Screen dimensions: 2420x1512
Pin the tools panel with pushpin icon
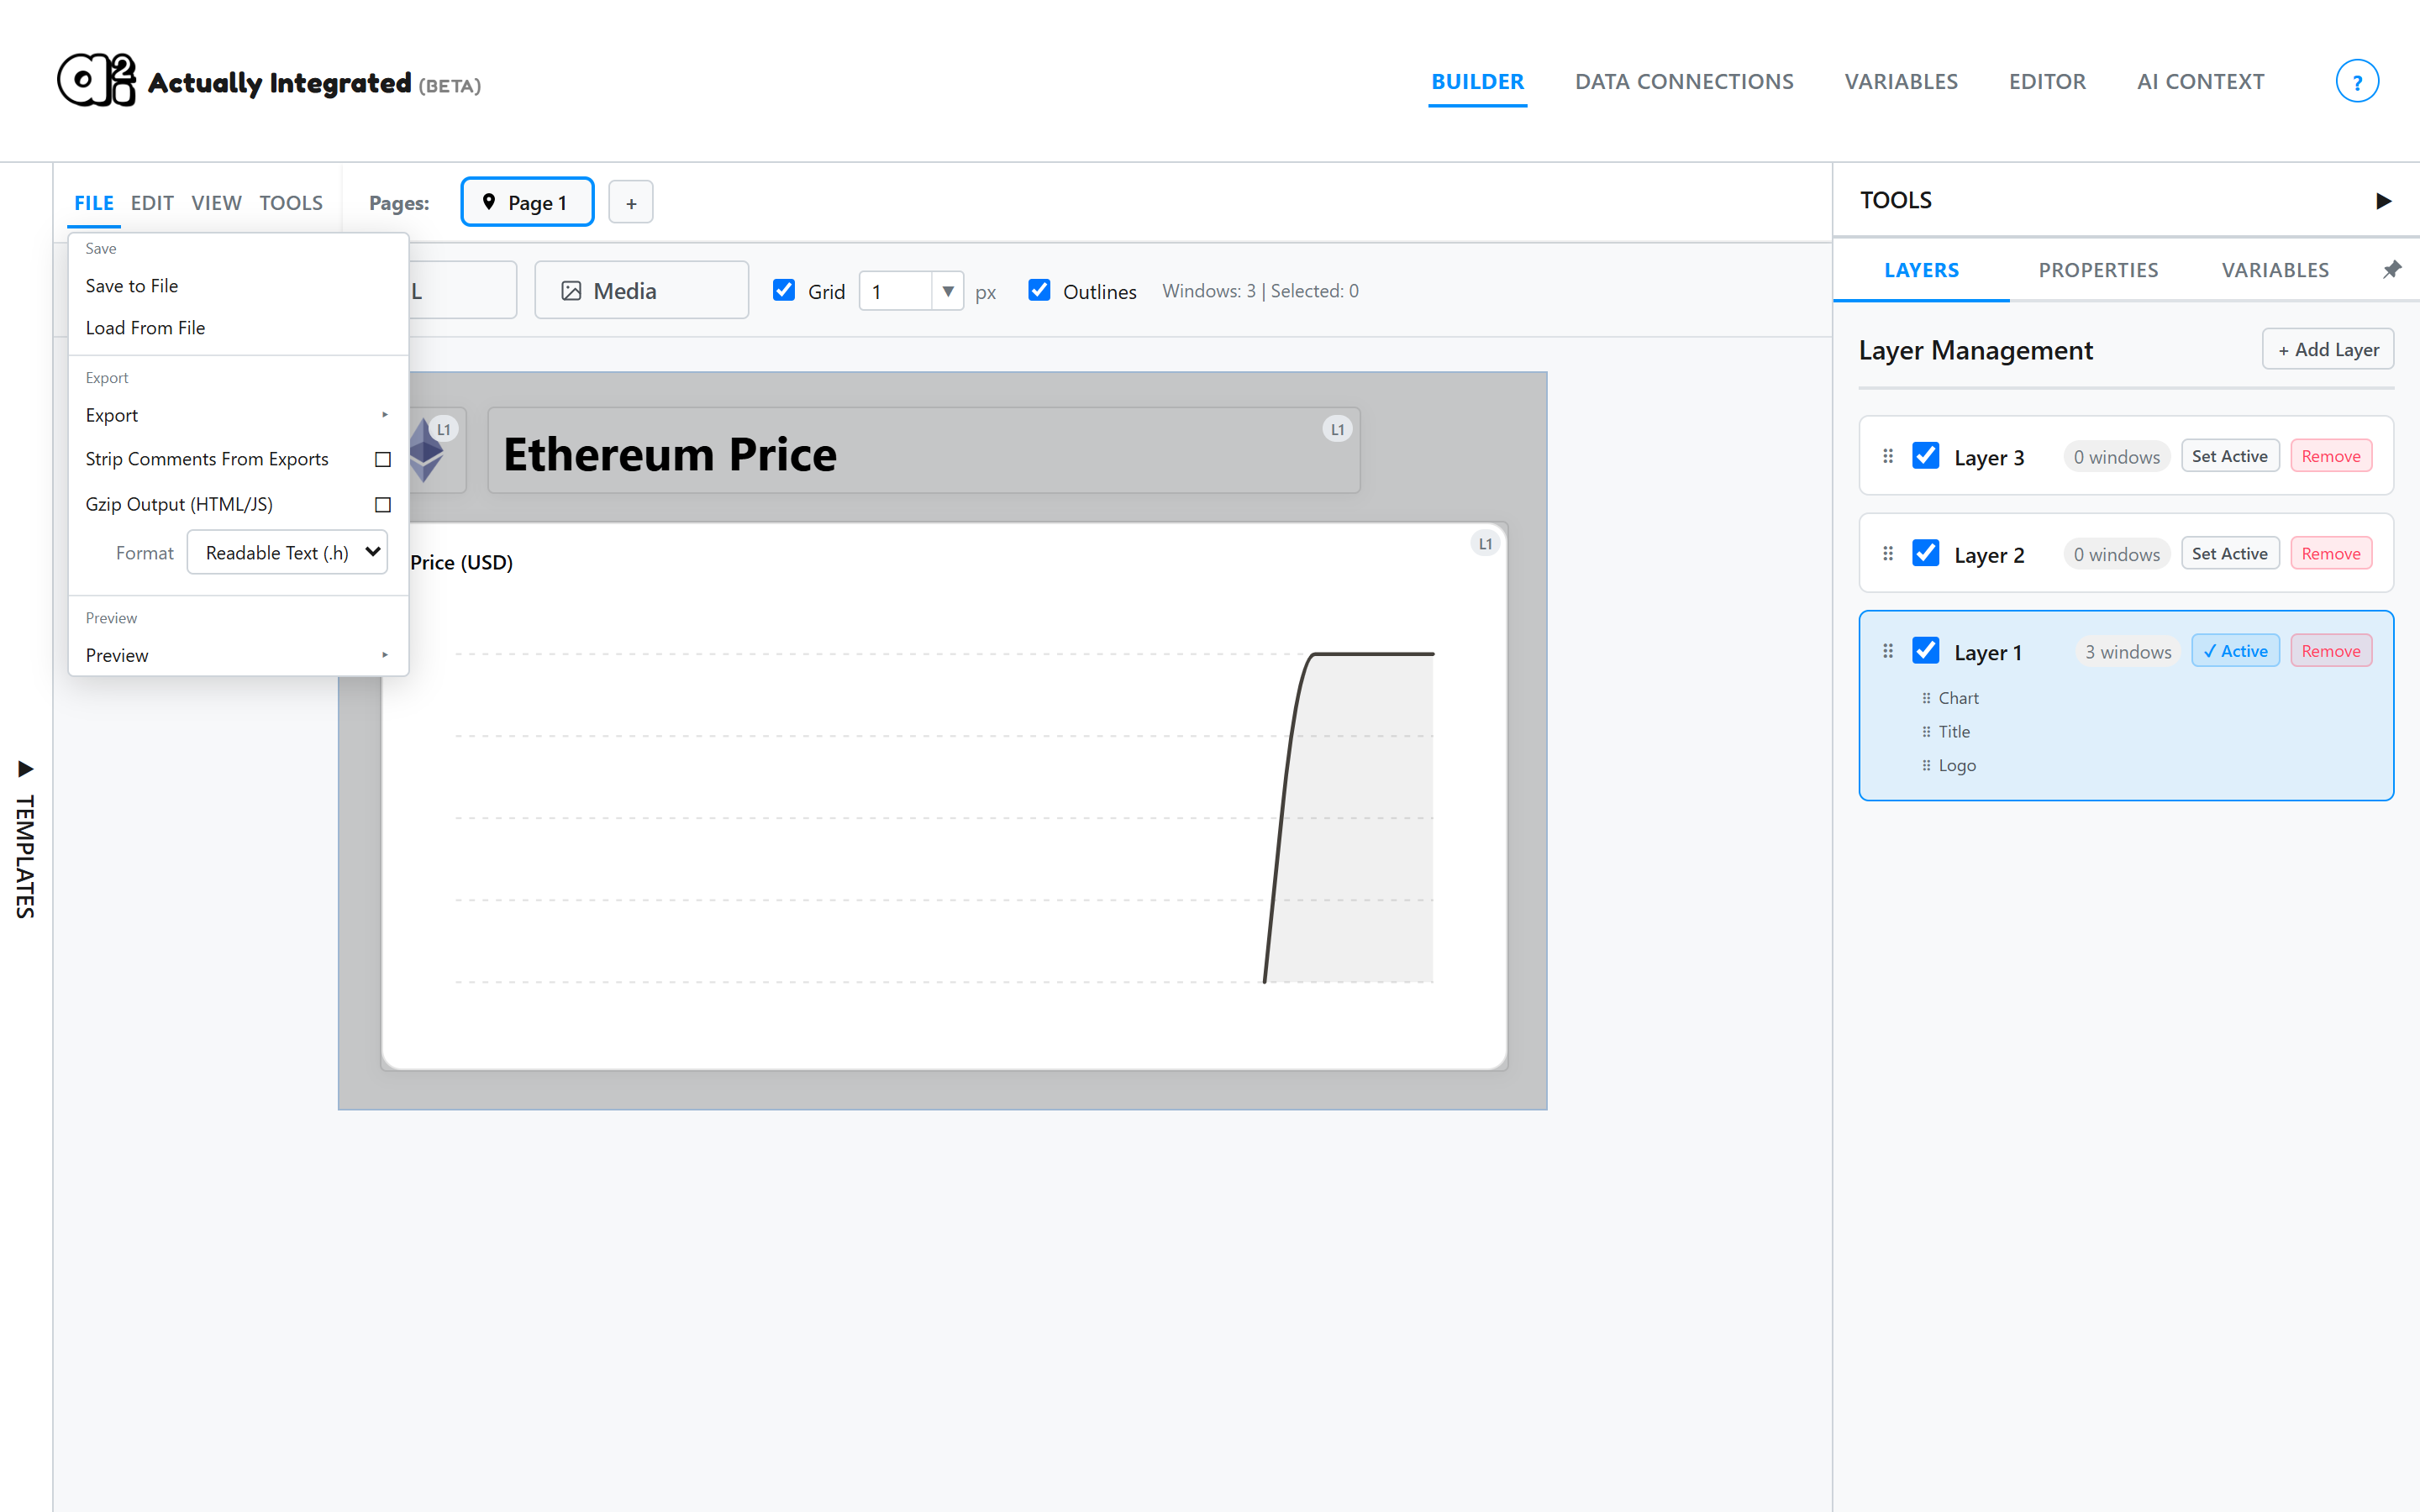(x=2391, y=269)
